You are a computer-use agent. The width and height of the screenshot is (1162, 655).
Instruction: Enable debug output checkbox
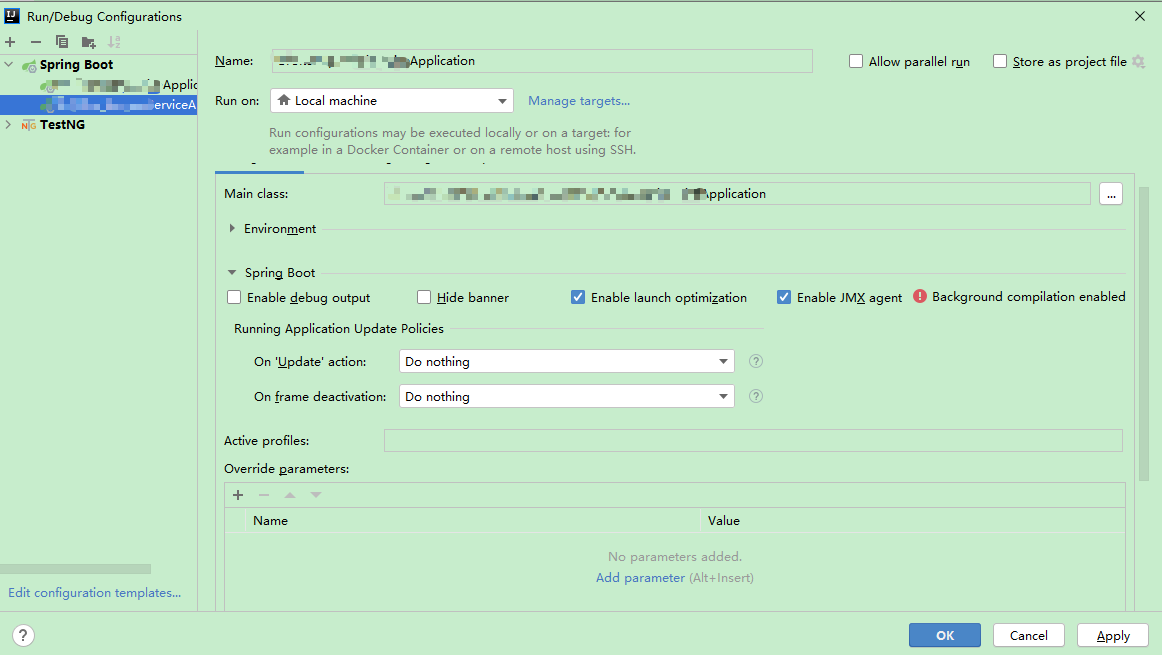234,297
